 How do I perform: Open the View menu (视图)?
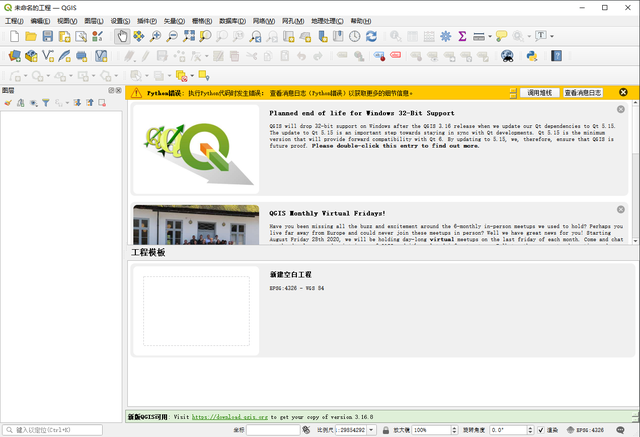tap(67, 21)
